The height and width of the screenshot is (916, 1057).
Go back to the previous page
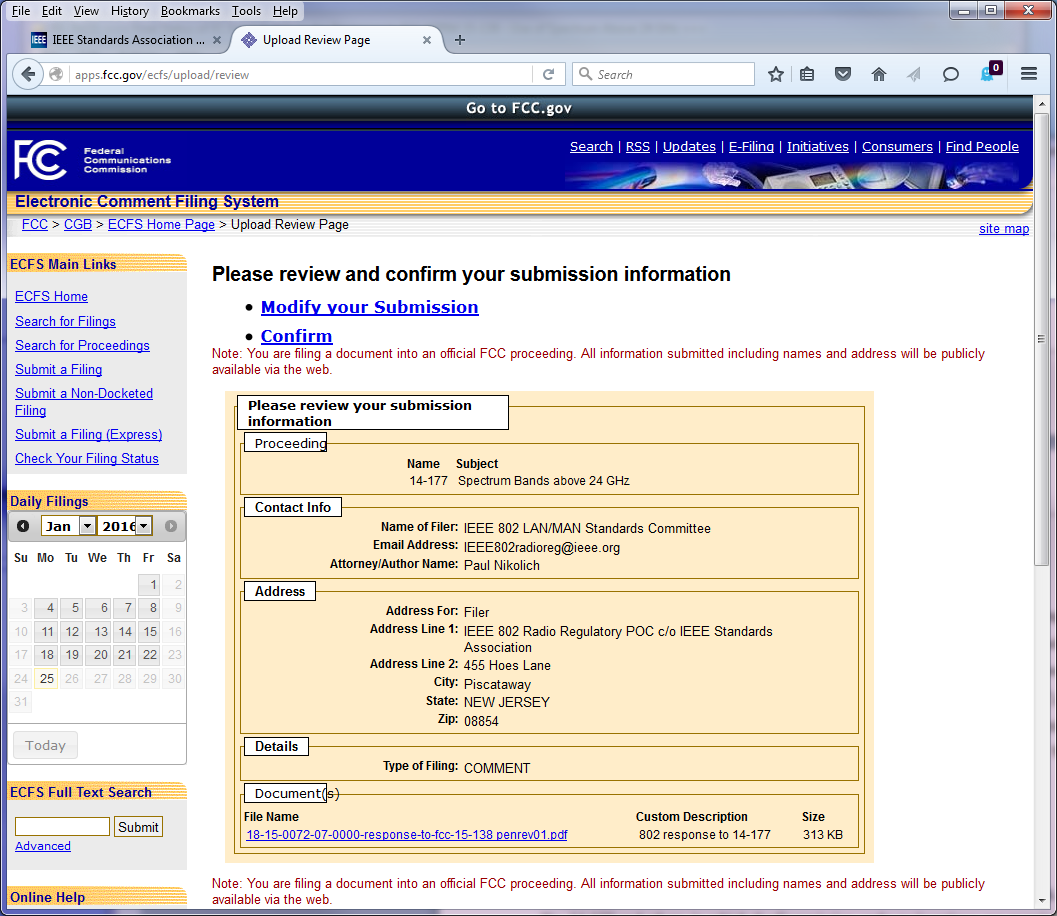click(x=28, y=74)
